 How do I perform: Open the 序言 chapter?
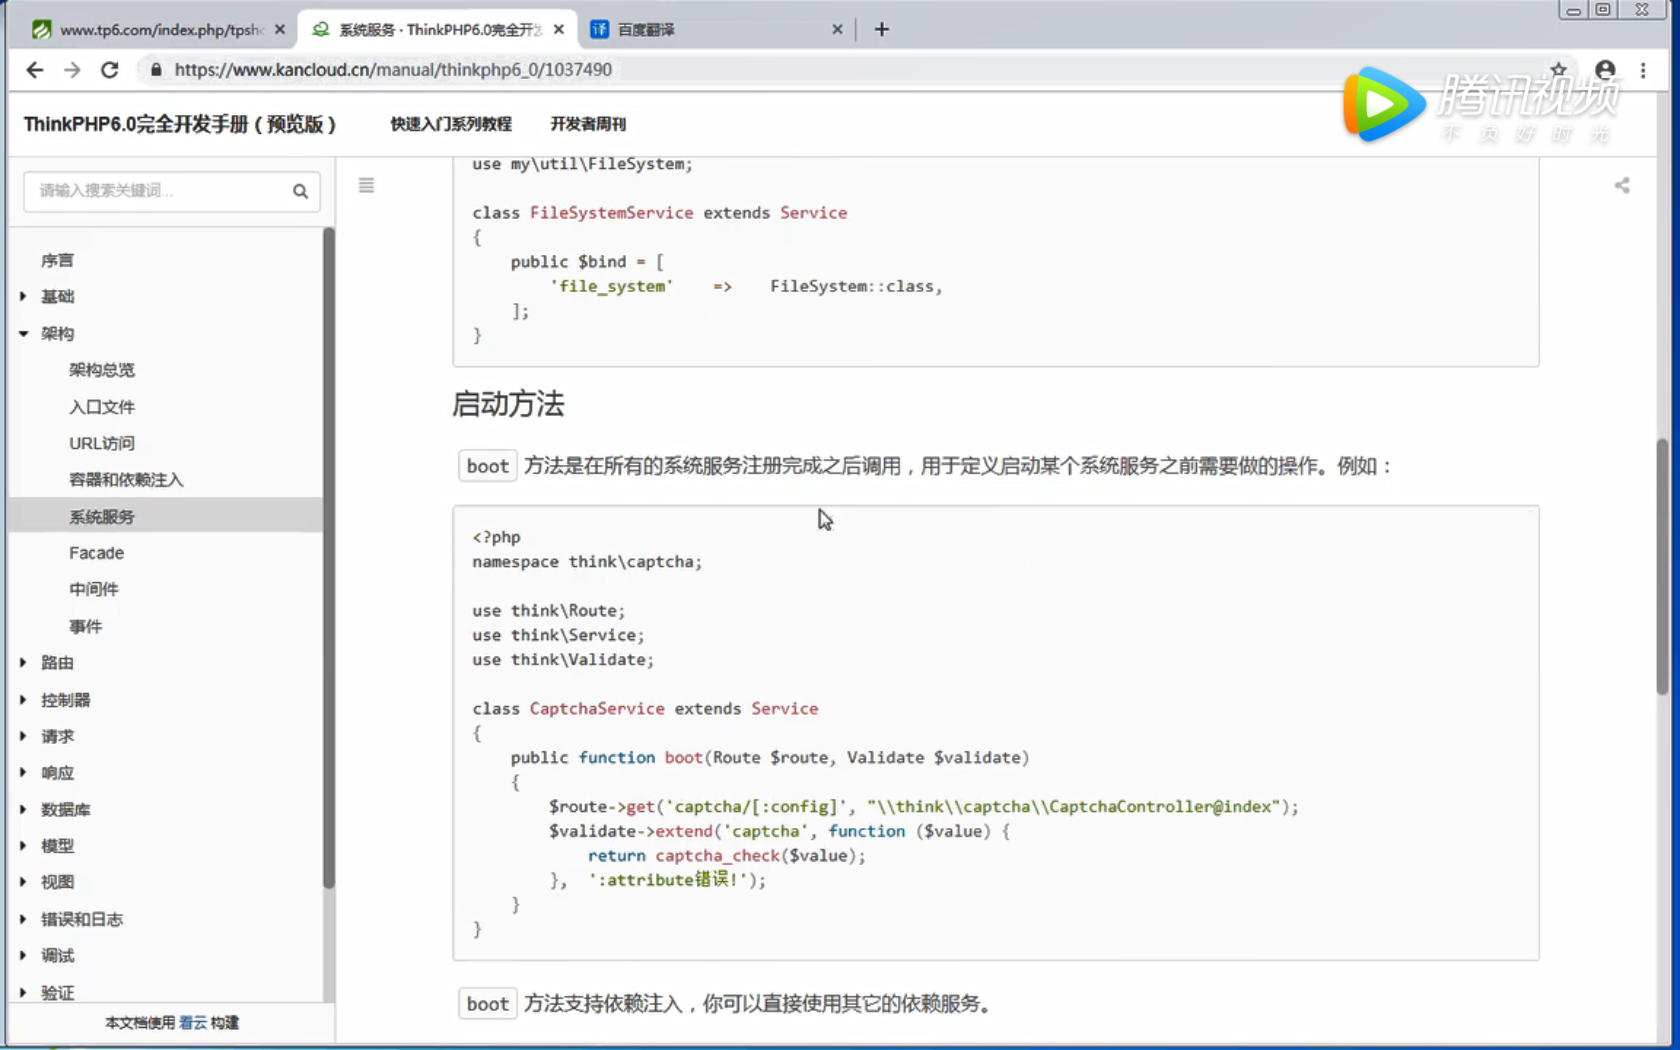pyautogui.click(x=57, y=260)
